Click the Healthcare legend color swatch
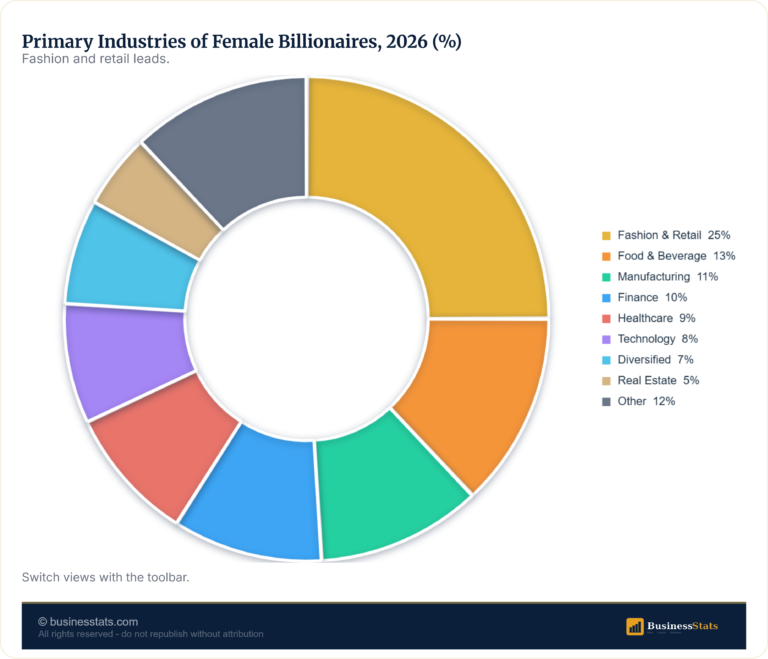Viewport: 768px width, 659px height. click(606, 318)
